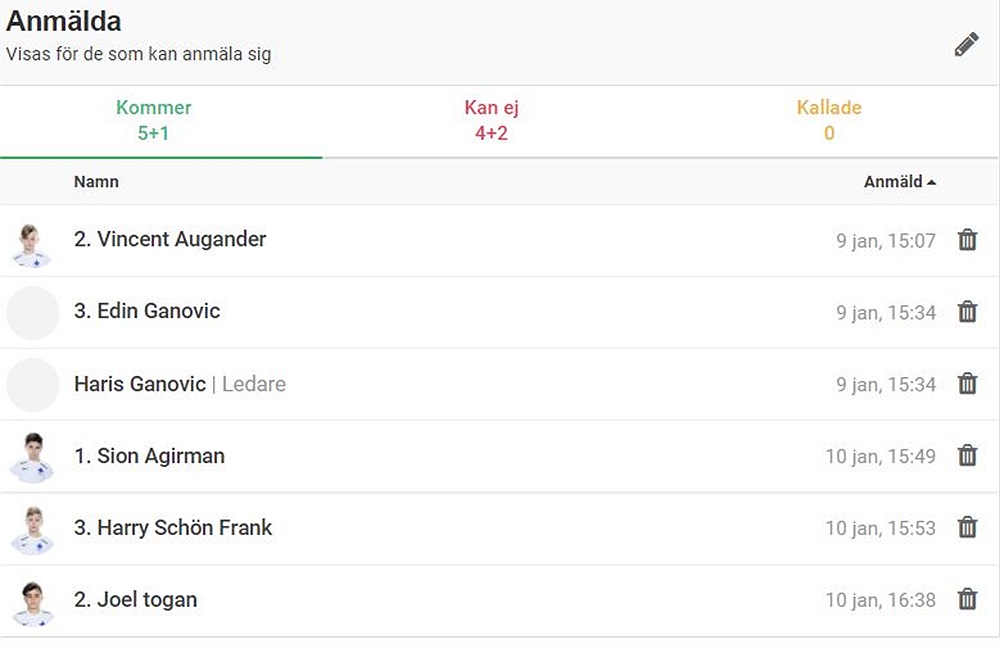Screen dimensions: 1000x653
Task: Select the name 2. Joel togan
Action: coord(135,599)
